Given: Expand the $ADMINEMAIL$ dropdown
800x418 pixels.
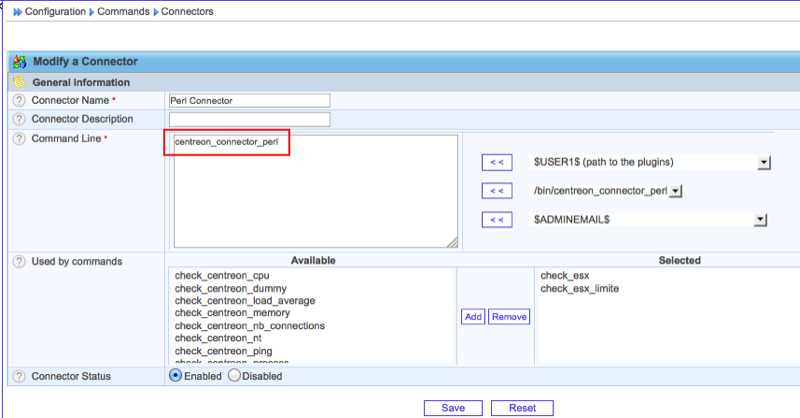Looking at the screenshot, I should tap(760, 219).
